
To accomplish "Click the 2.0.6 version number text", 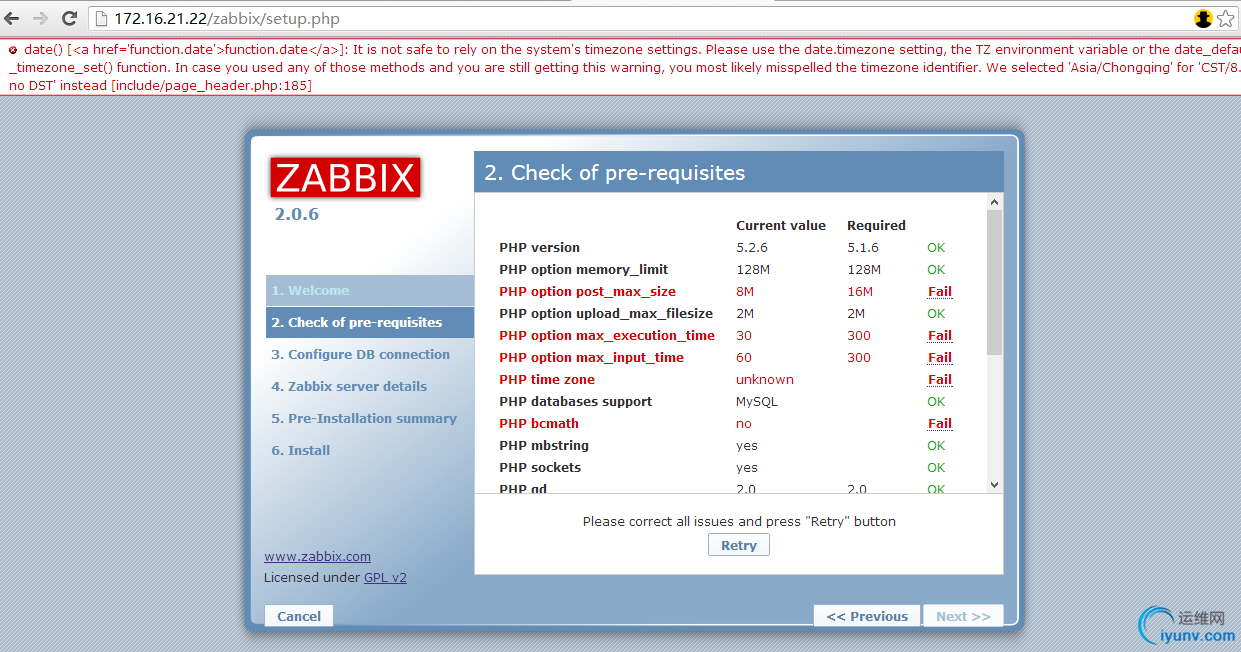I will click(297, 214).
